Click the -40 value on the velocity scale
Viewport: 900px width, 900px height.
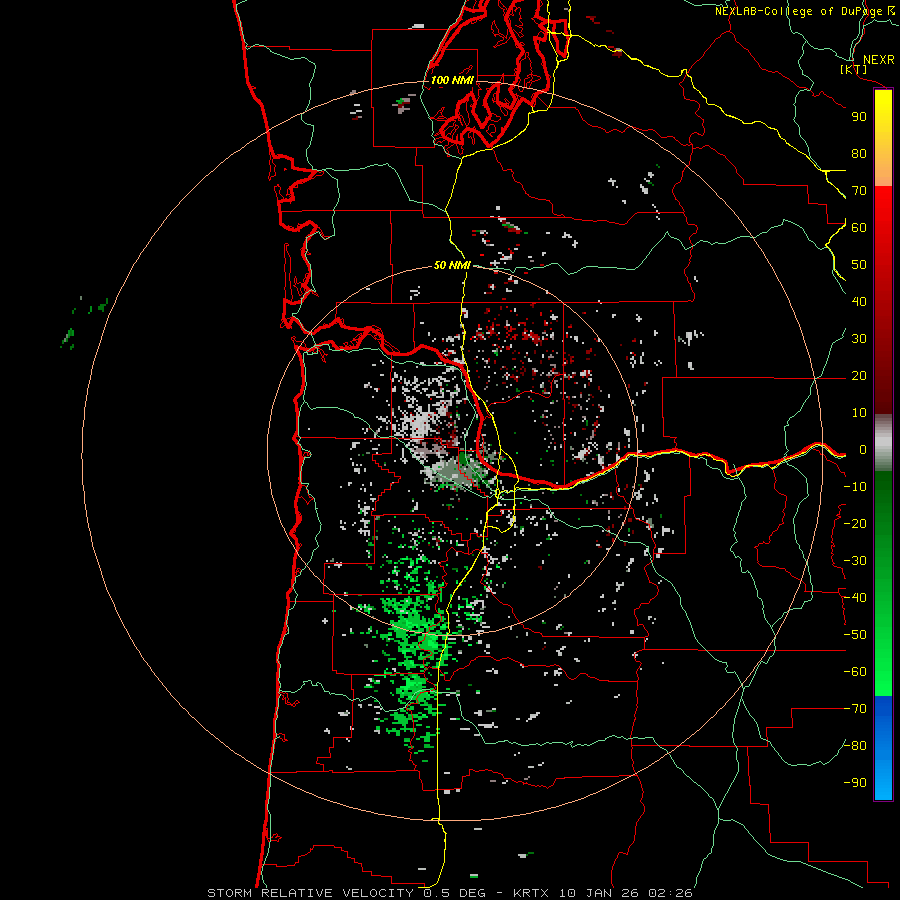855,598
